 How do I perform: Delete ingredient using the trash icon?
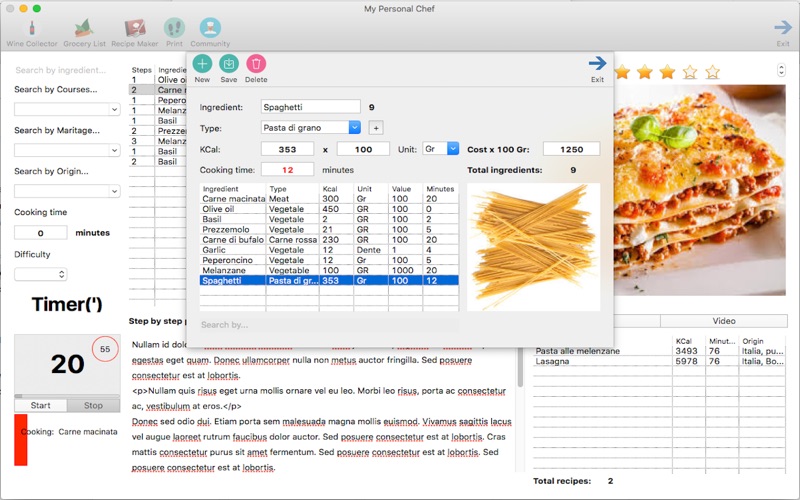pyautogui.click(x=256, y=64)
